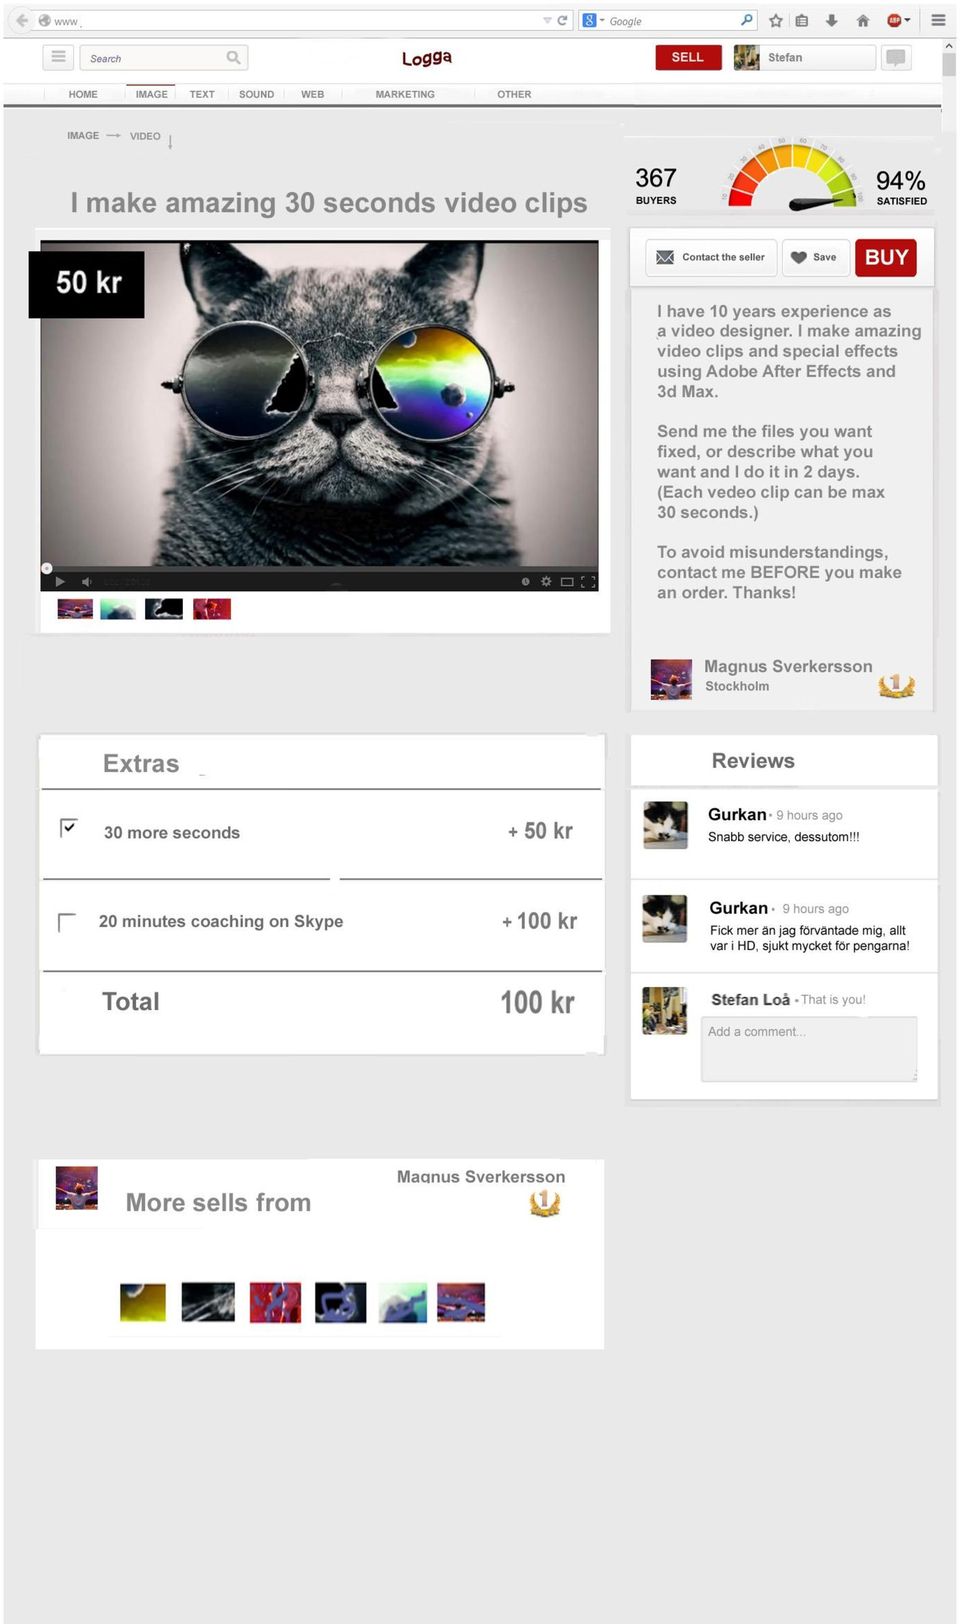Click Contact the seller button

[x=711, y=257]
